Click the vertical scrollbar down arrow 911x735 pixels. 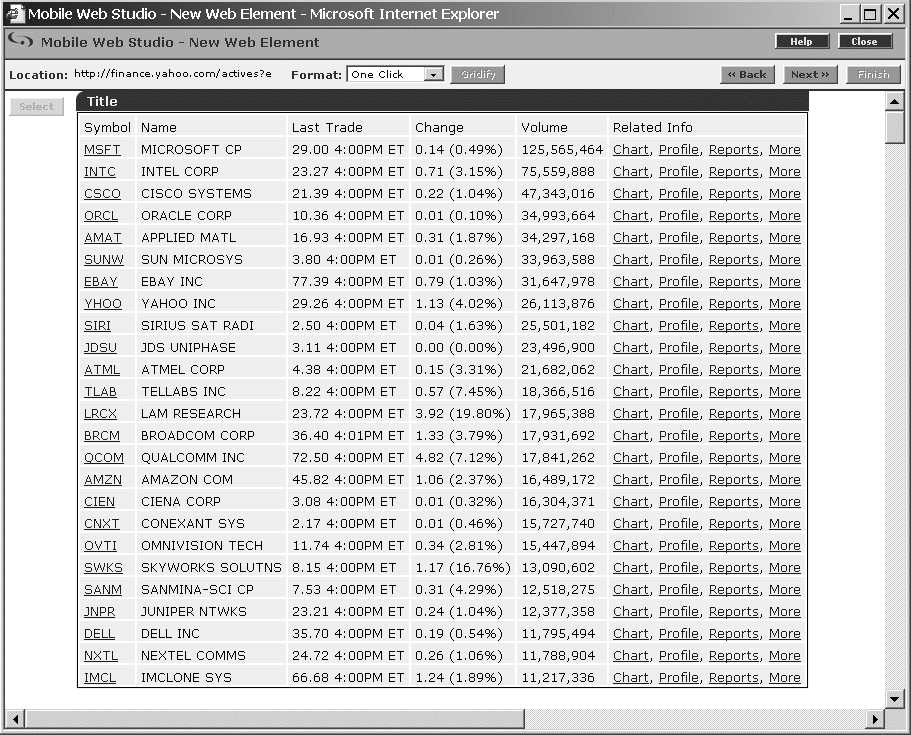pos(895,698)
